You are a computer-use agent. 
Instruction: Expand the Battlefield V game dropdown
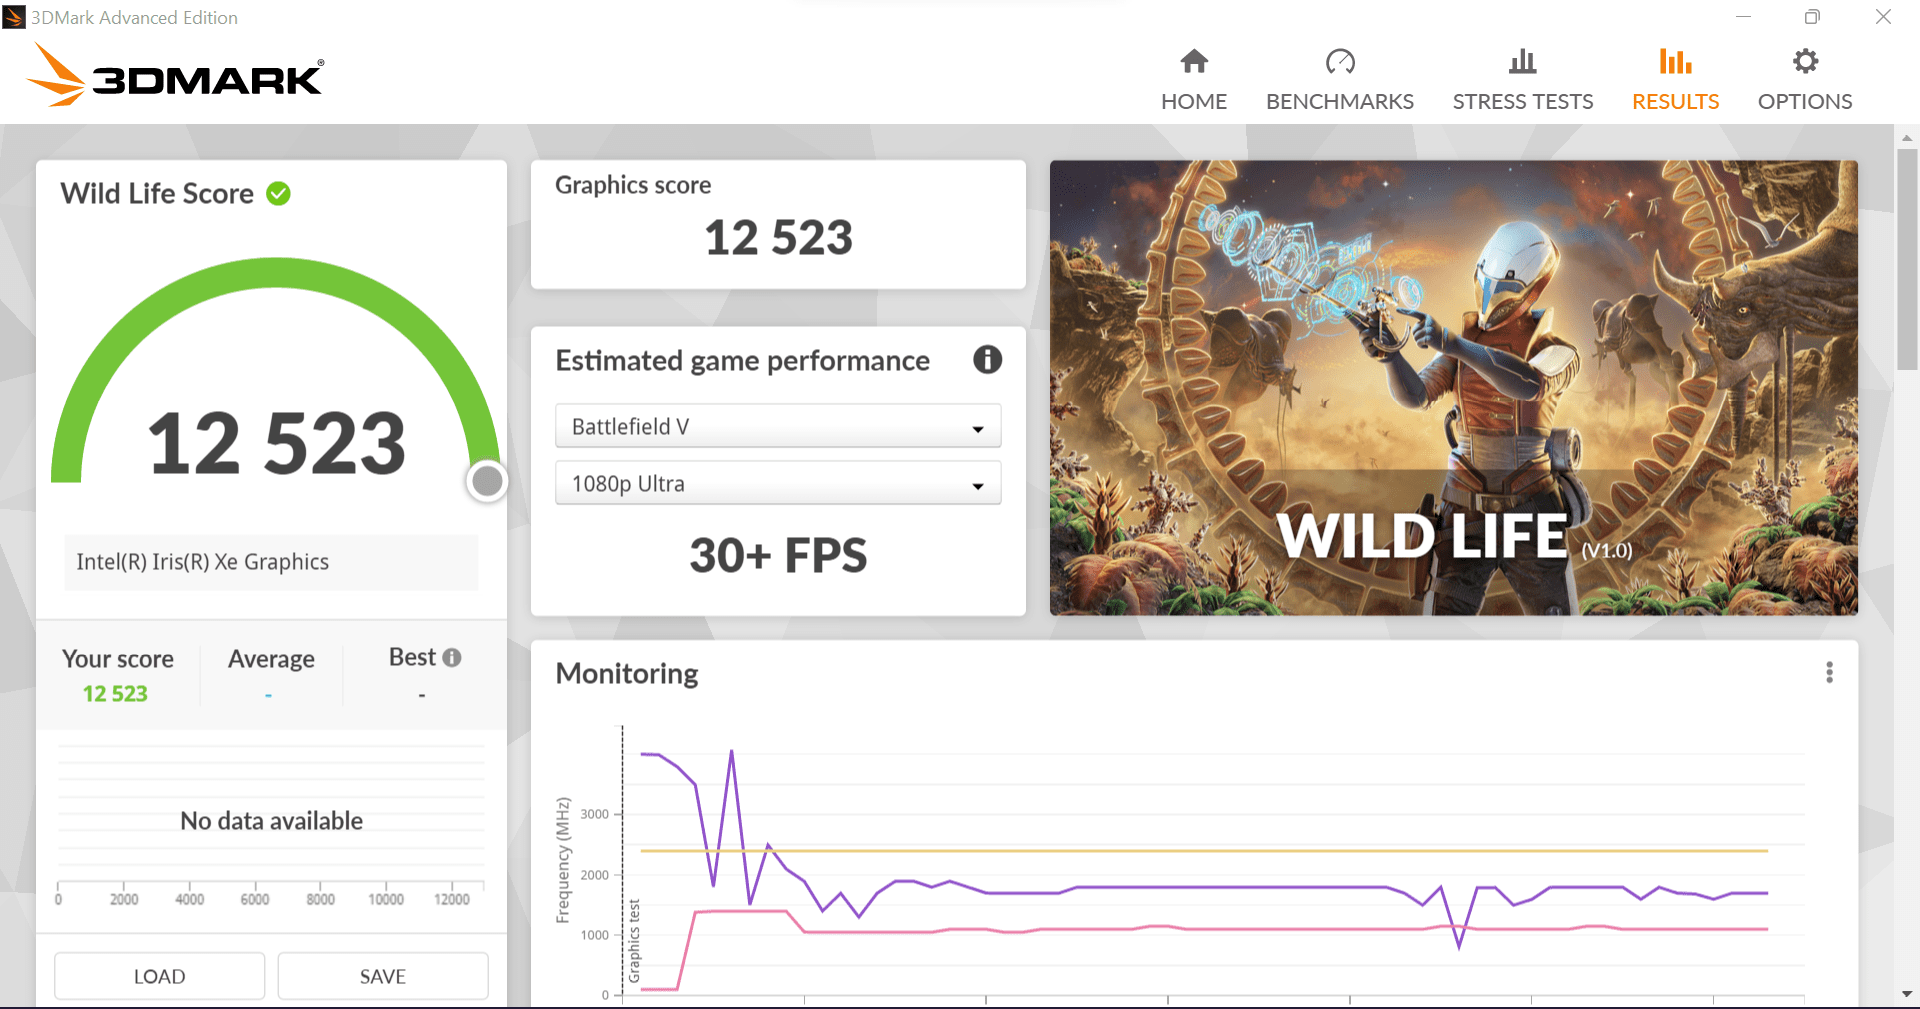(778, 427)
